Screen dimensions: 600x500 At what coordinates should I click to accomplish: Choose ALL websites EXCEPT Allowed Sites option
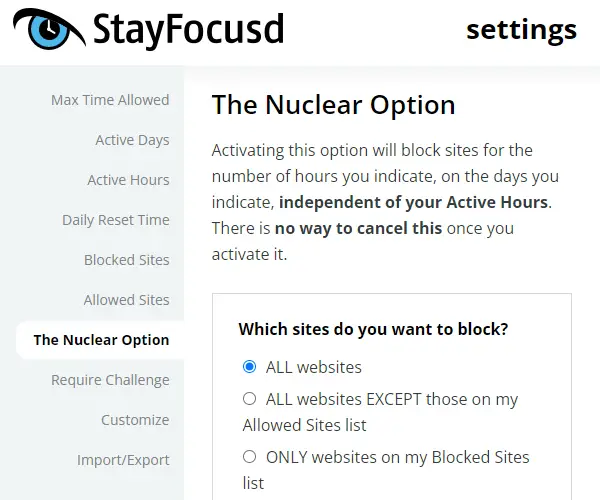249,399
